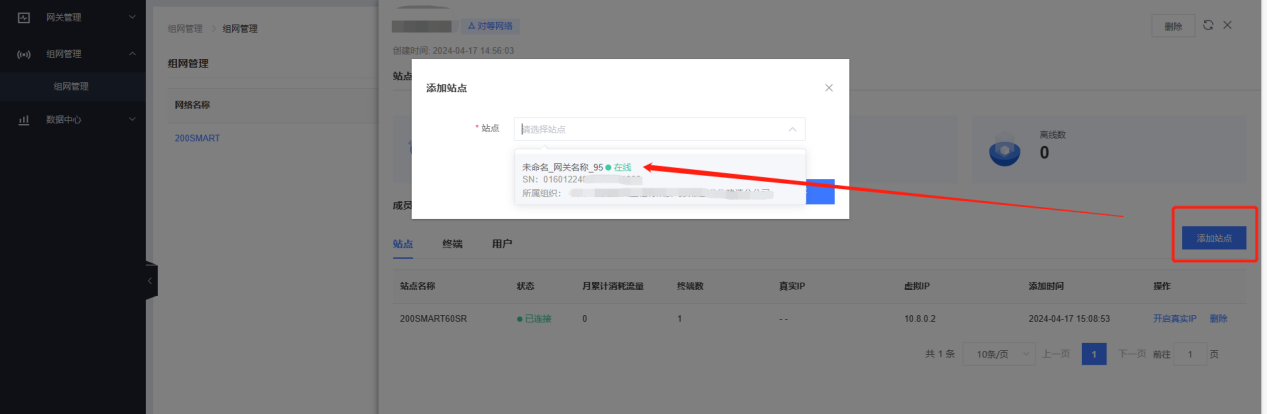Click the 开启真实IP link
This screenshot has width=1267, height=414.
pyautogui.click(x=1174, y=318)
